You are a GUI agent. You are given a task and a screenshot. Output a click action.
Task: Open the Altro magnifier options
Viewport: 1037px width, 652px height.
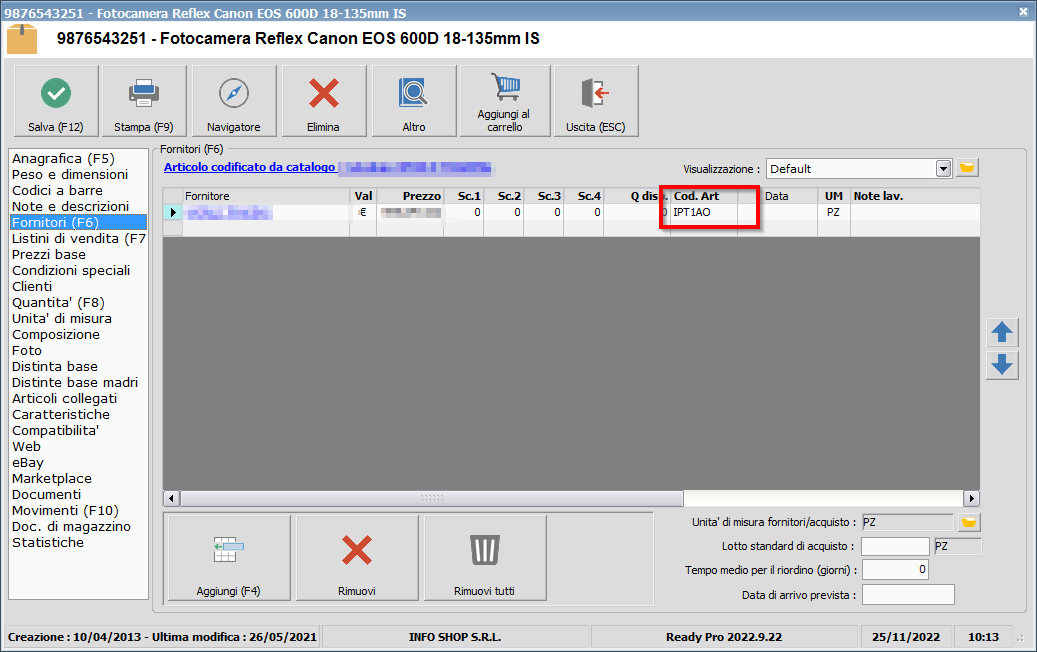pyautogui.click(x=414, y=101)
